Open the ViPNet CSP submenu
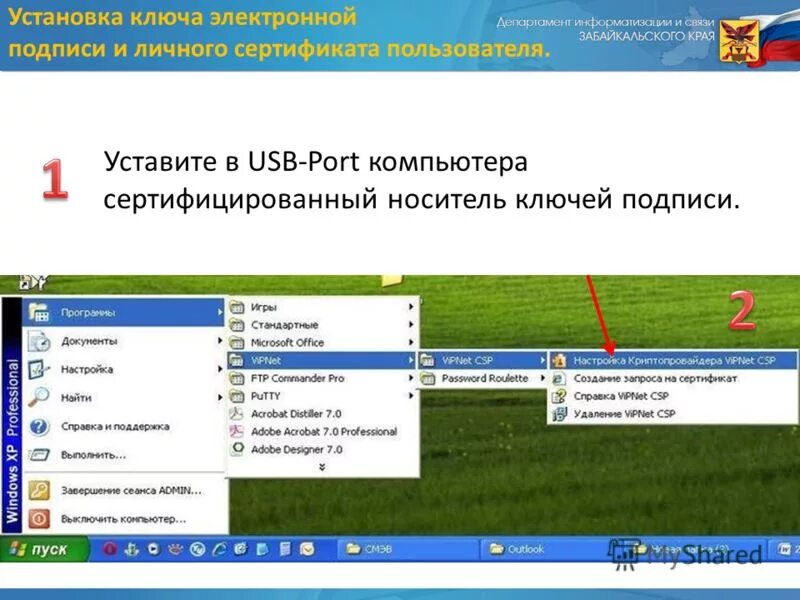Viewport: 800px width, 600px height. coord(483,361)
